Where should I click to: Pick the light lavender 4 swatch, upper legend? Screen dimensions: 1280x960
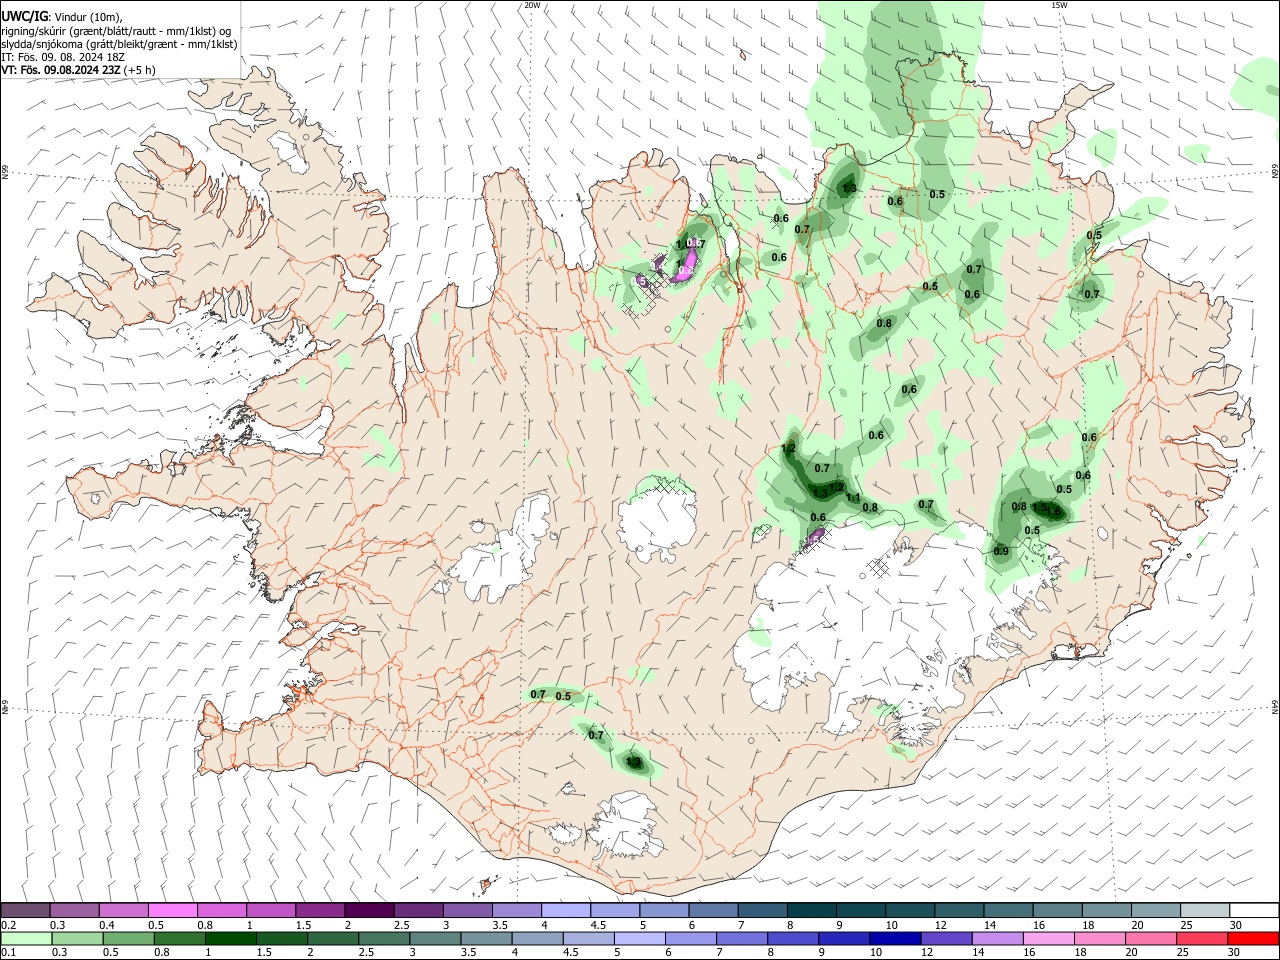565,910
